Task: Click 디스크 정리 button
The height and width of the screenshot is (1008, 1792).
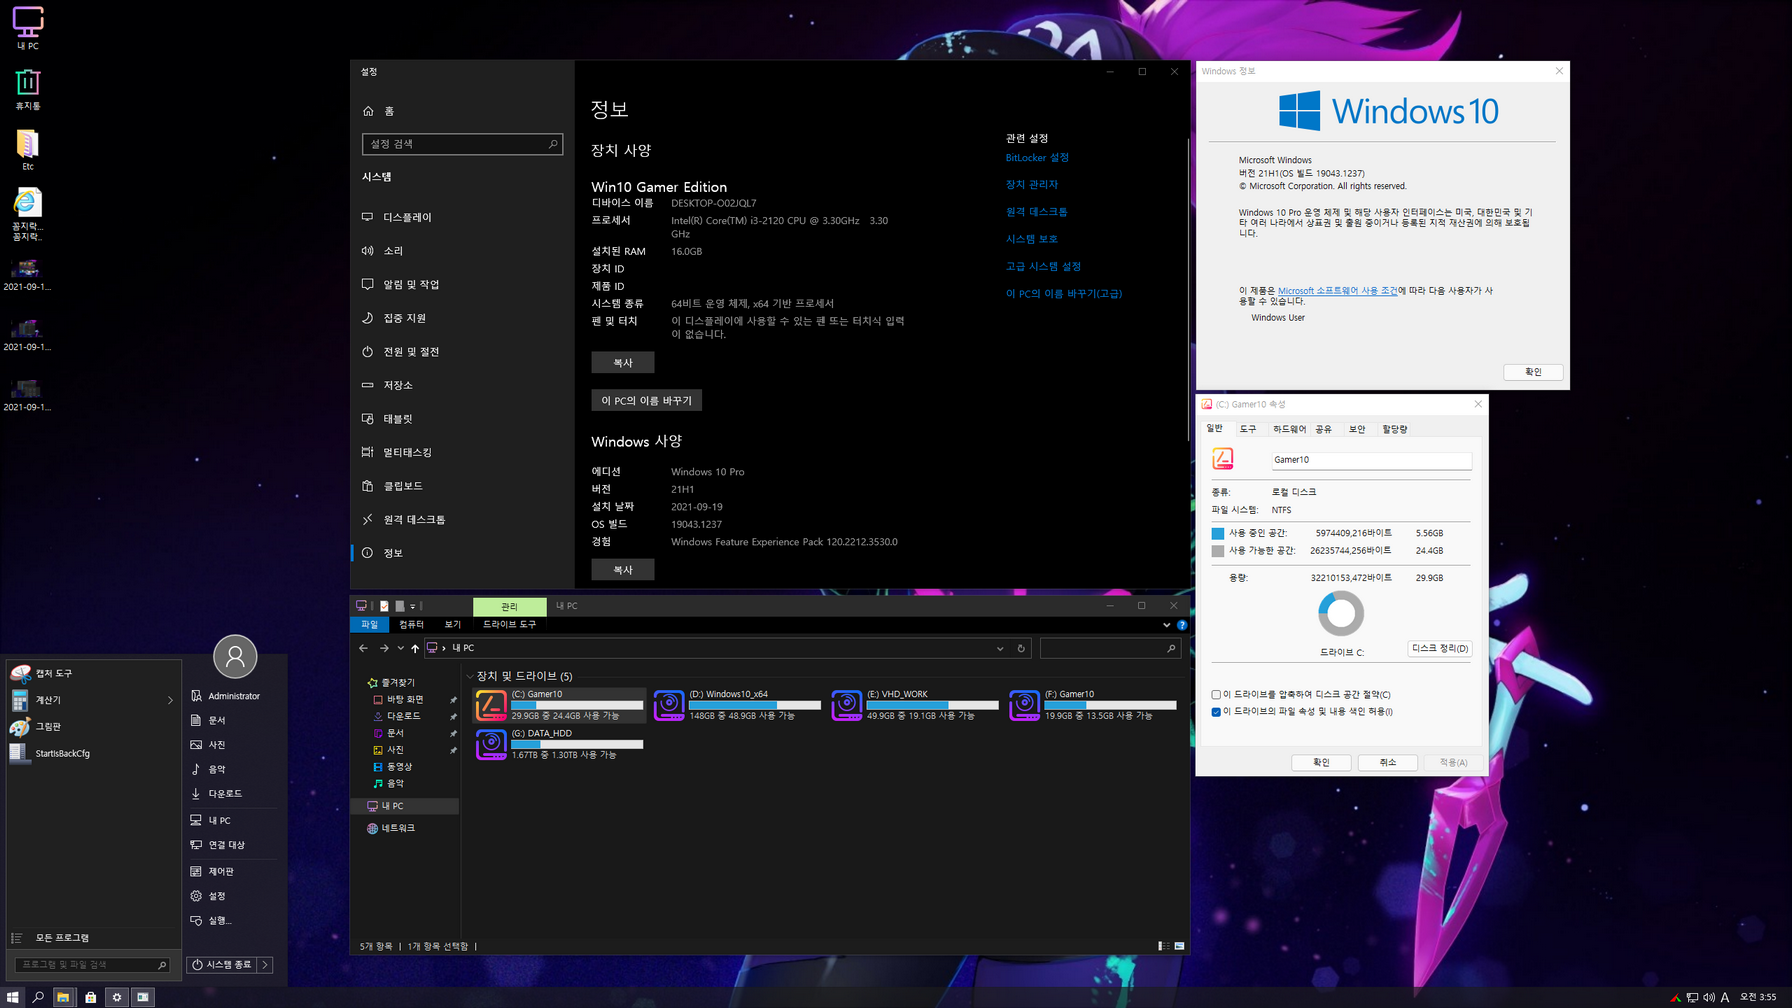Action: click(x=1440, y=648)
